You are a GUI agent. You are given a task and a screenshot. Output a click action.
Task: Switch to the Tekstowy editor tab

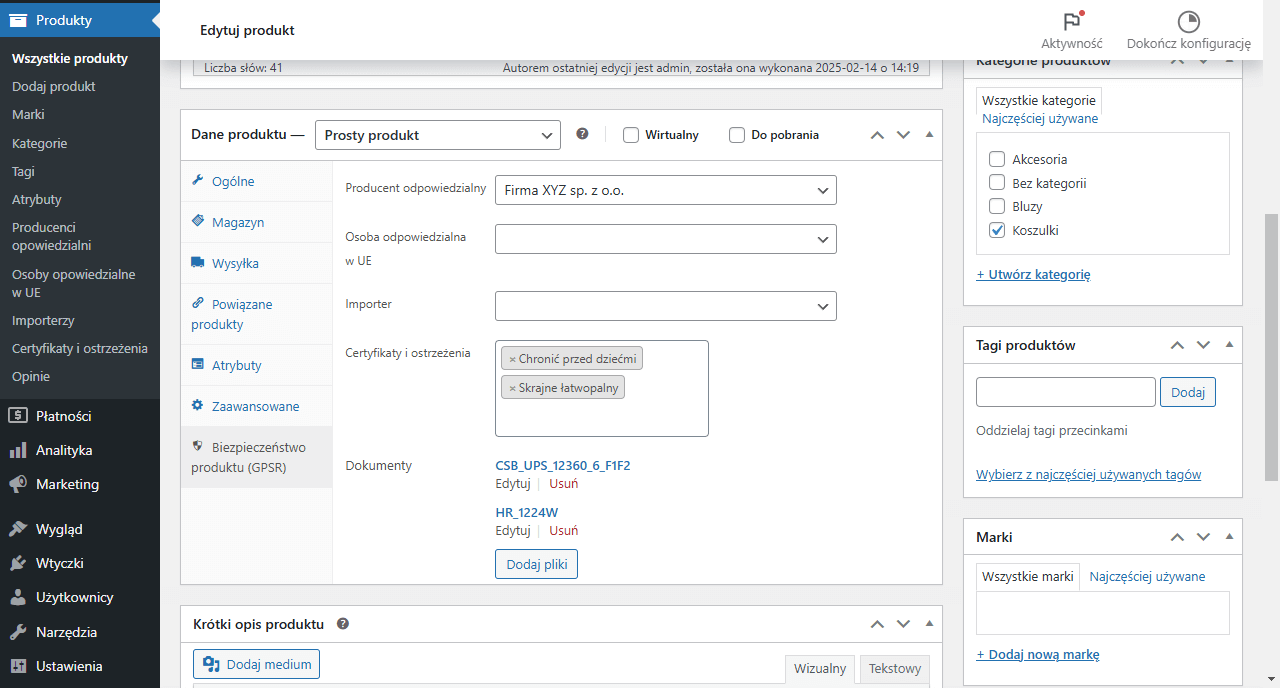click(894, 668)
